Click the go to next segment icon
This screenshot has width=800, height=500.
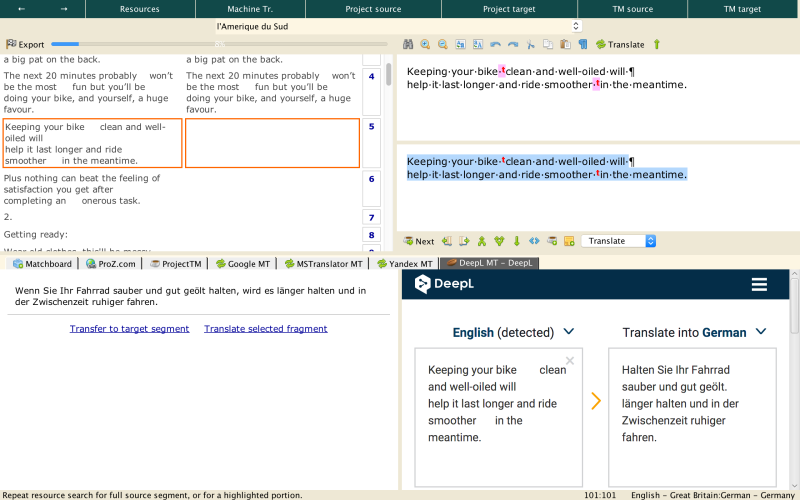point(464,241)
